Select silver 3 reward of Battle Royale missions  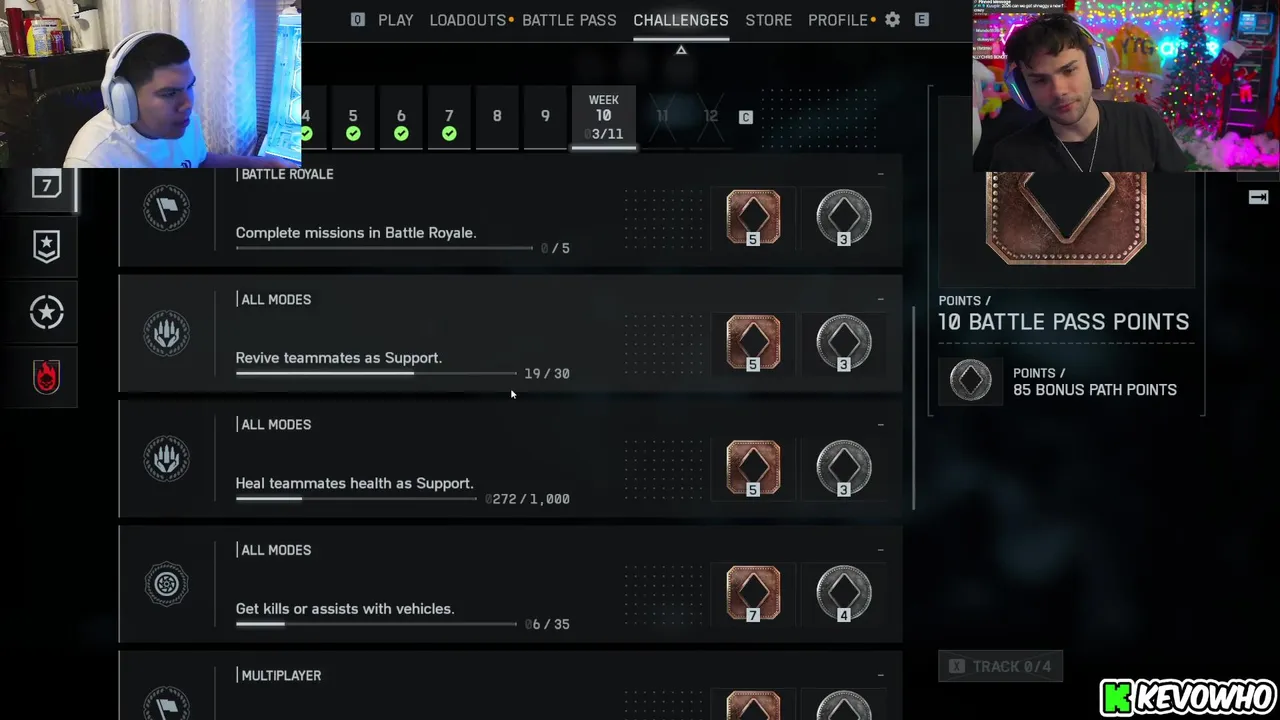pyautogui.click(x=843, y=217)
